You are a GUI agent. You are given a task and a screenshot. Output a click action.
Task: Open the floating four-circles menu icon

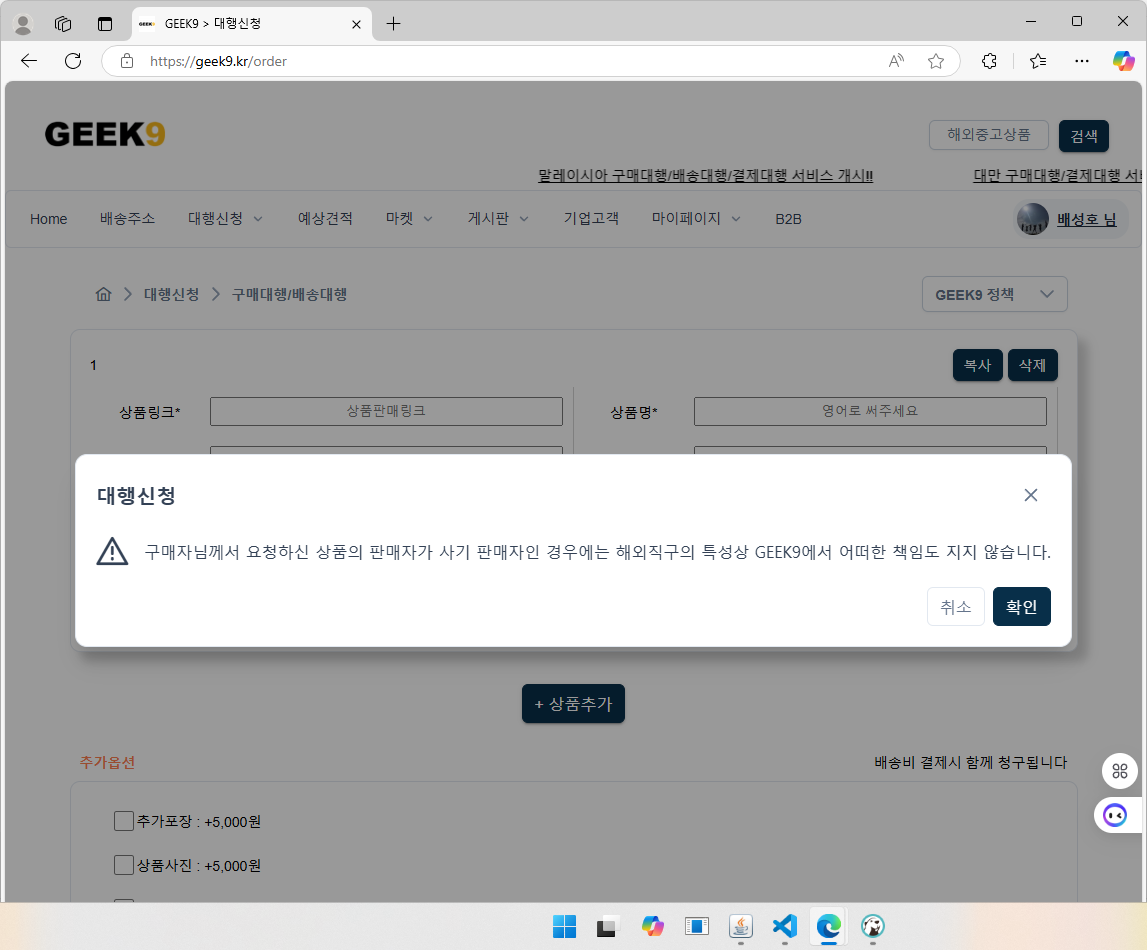[1119, 771]
